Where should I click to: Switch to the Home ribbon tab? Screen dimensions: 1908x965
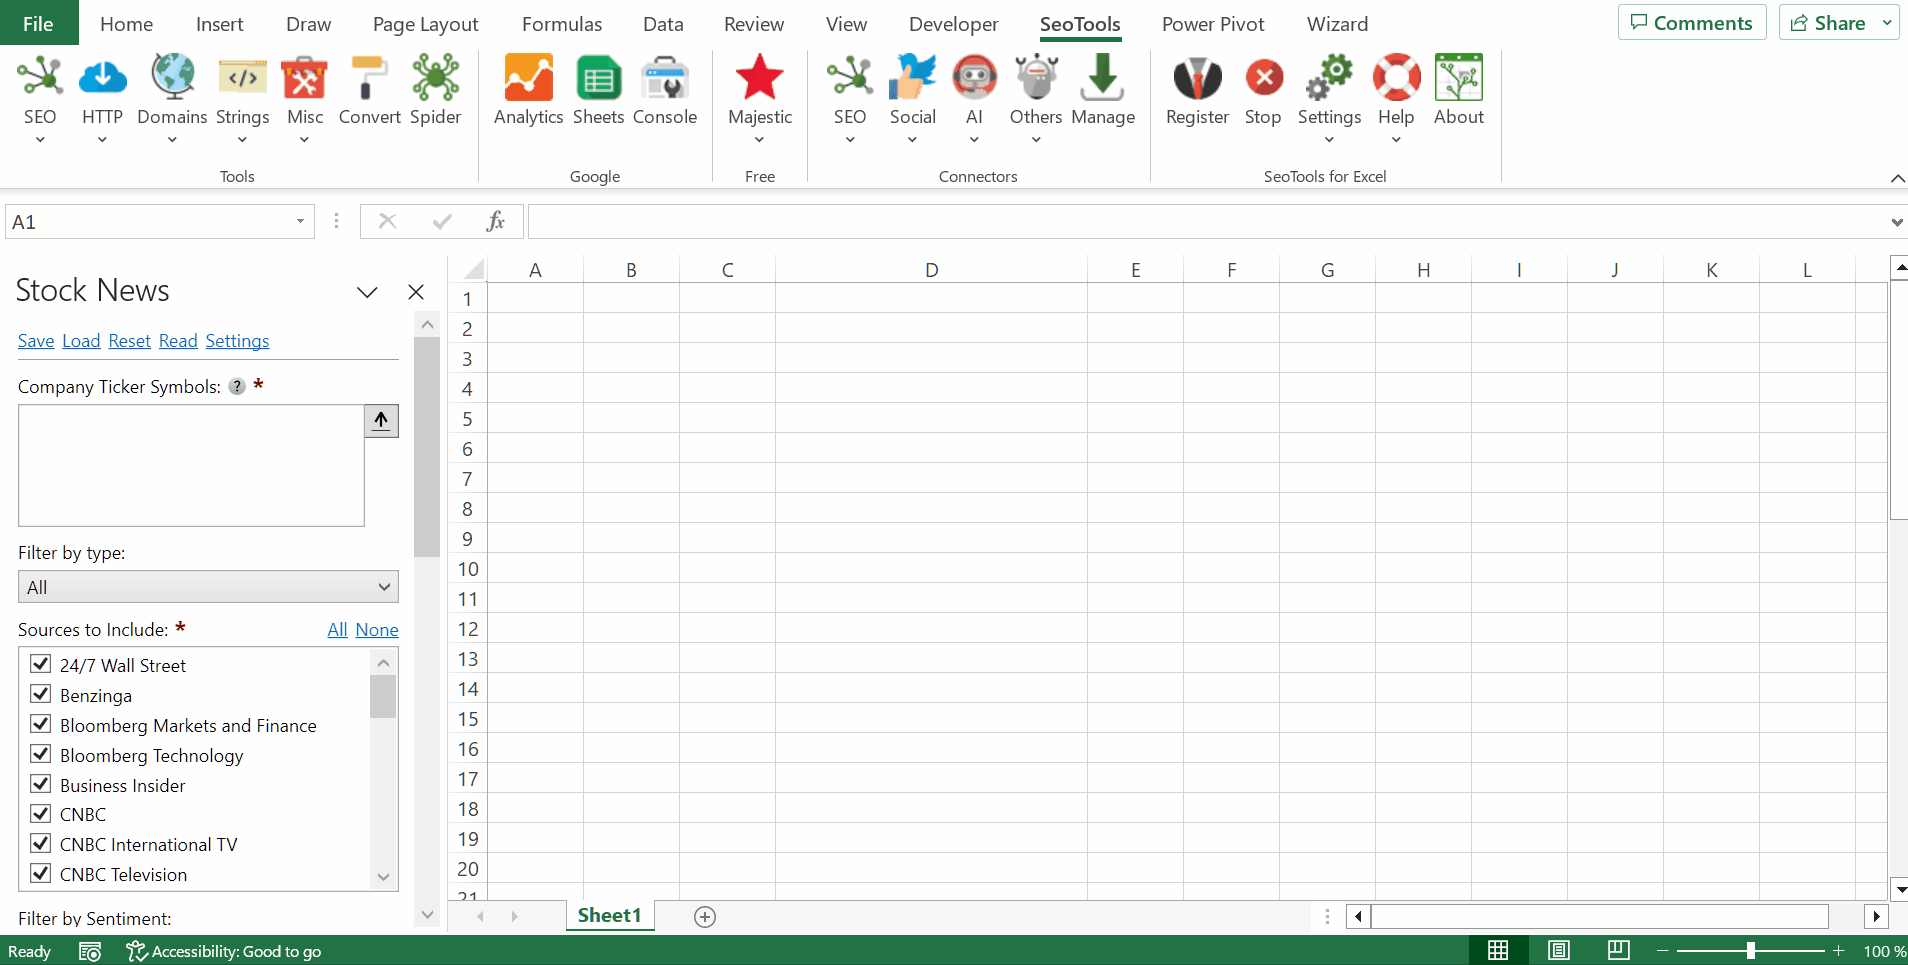pos(126,24)
